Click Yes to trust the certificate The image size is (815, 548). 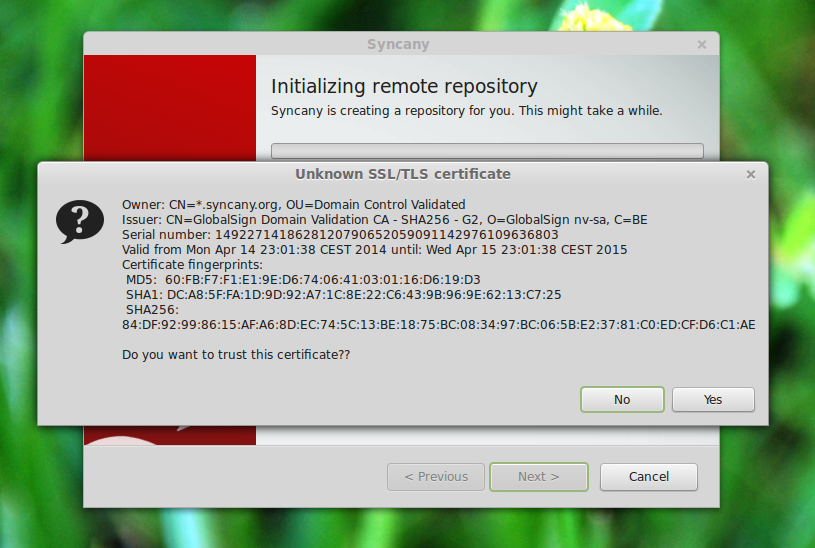click(x=713, y=399)
